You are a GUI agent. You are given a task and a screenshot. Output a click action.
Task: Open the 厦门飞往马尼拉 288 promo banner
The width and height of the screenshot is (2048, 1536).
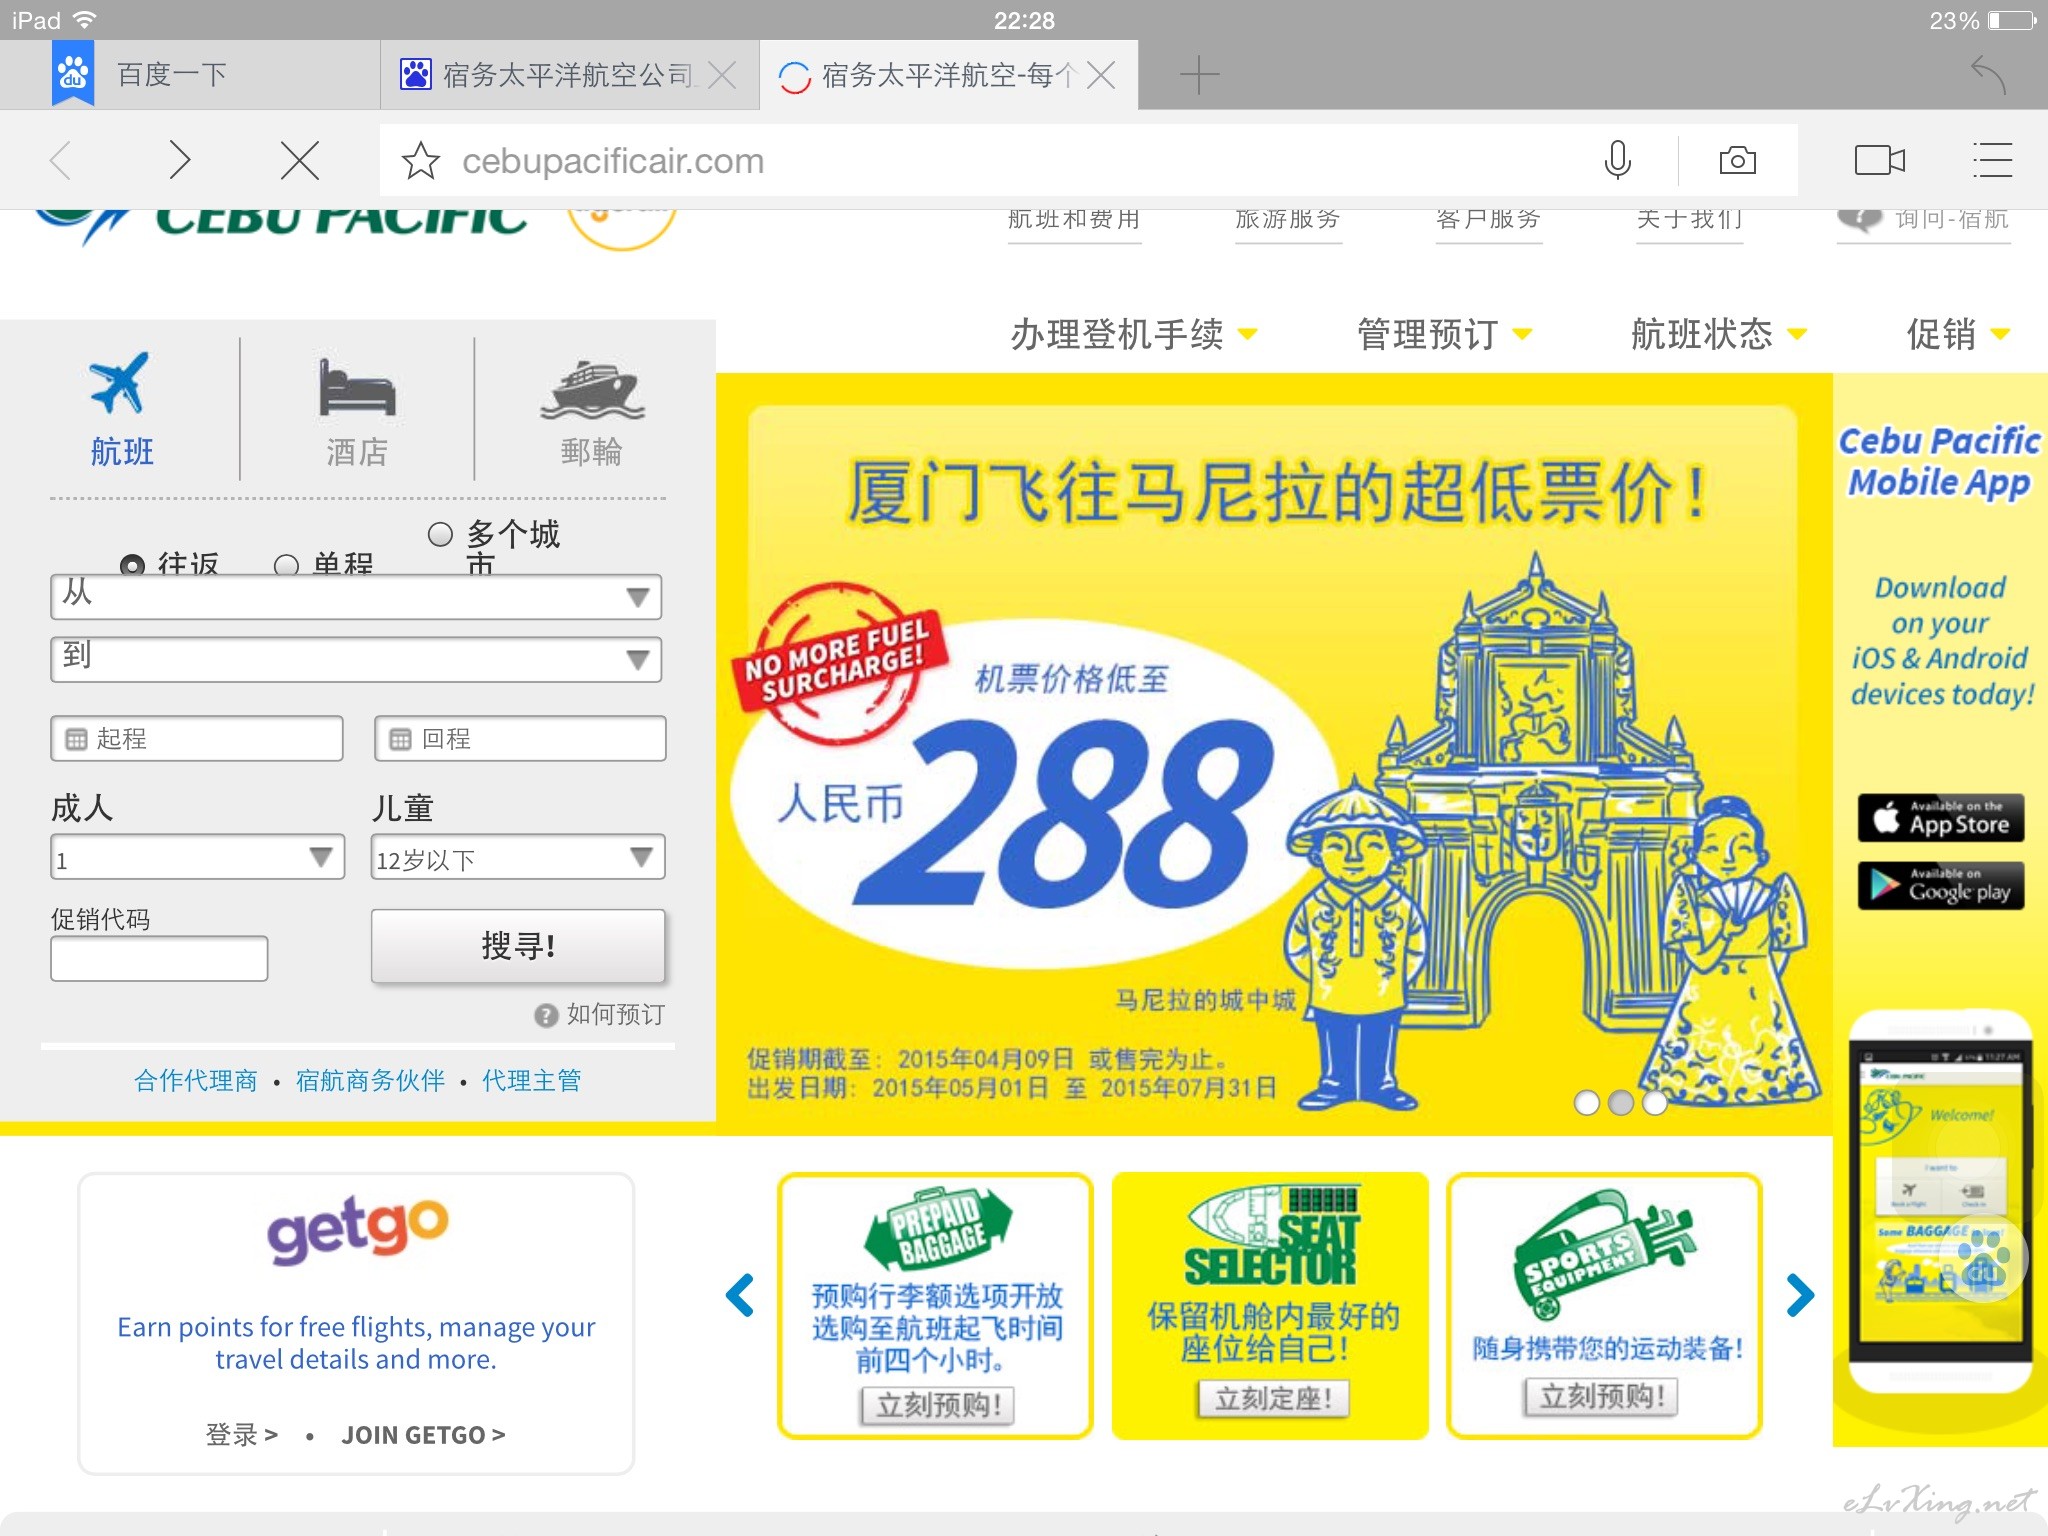(1273, 756)
